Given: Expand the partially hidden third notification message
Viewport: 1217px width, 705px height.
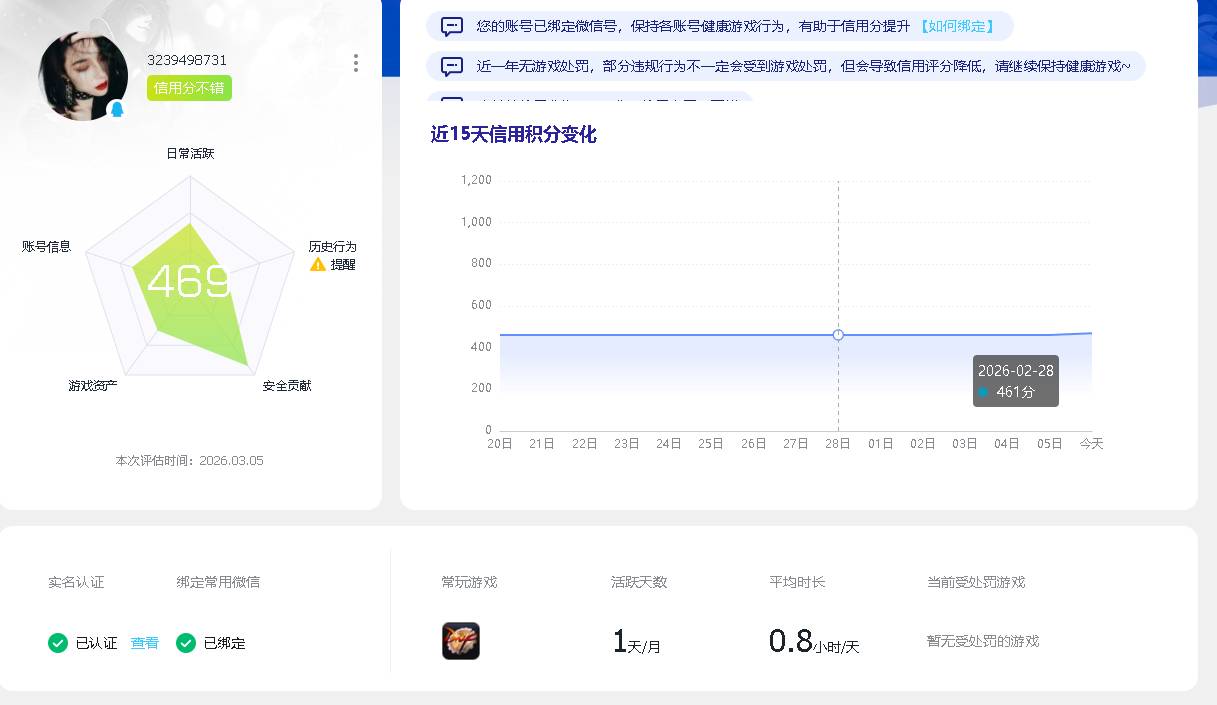Looking at the screenshot, I should 600,100.
